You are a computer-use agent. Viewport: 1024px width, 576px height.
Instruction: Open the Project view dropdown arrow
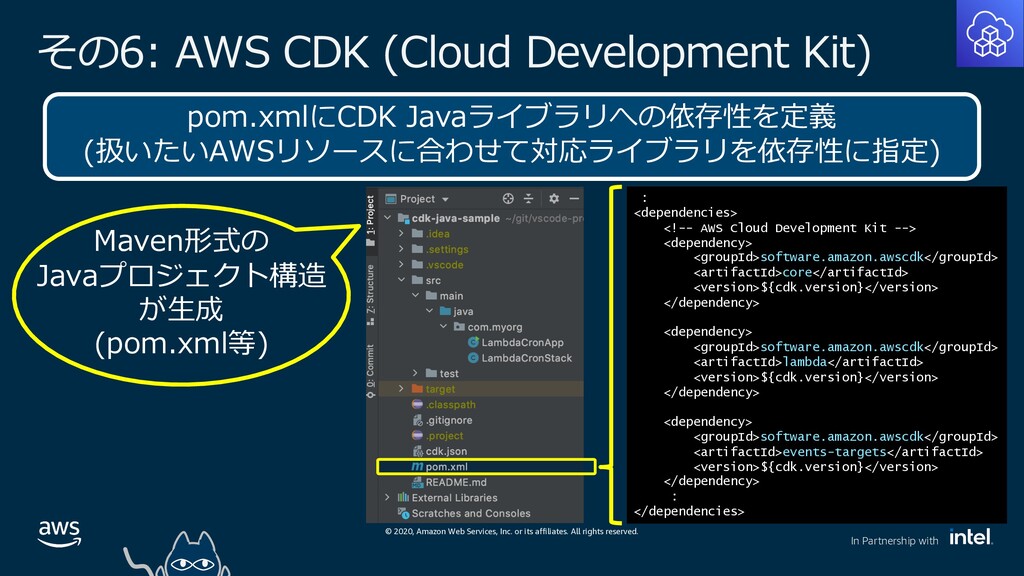point(445,199)
